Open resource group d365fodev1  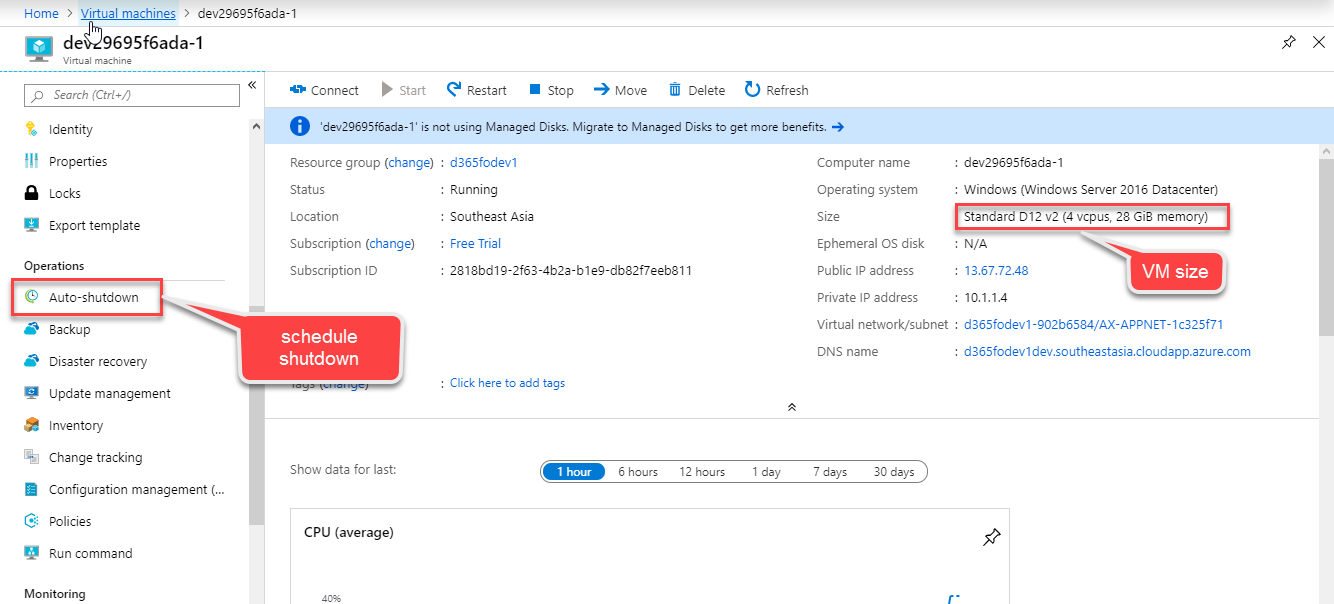[484, 162]
